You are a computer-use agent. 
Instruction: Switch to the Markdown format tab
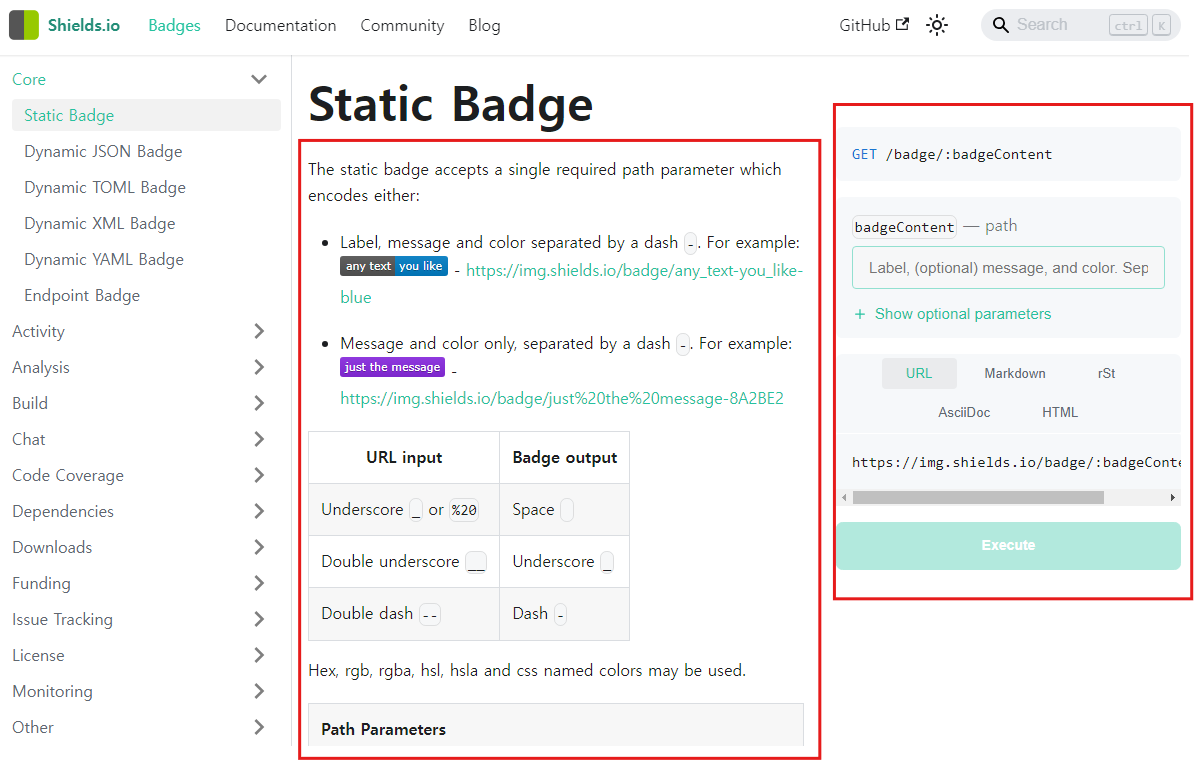point(1015,373)
